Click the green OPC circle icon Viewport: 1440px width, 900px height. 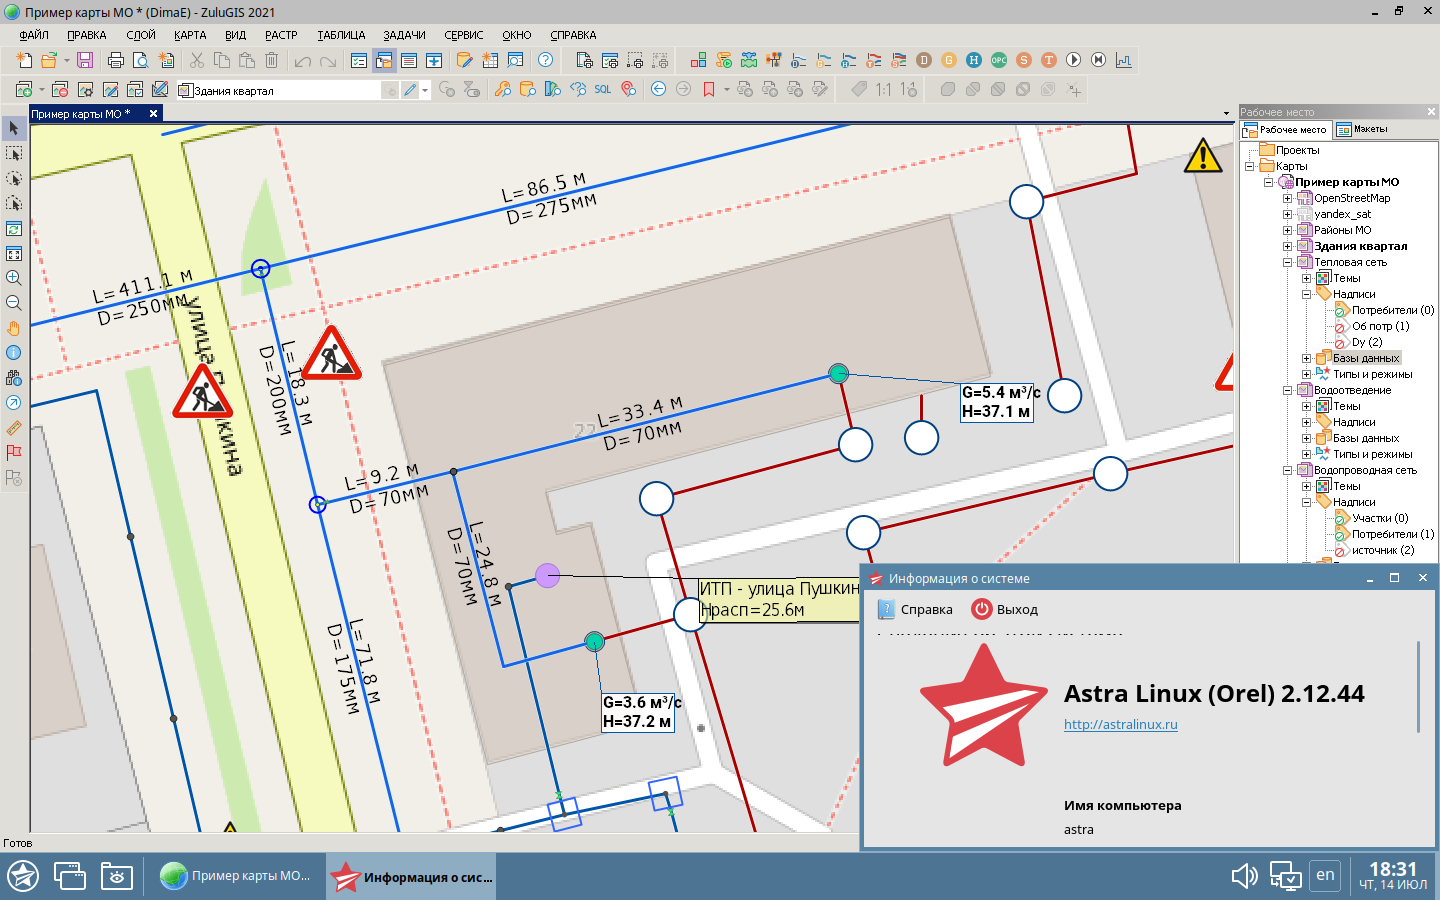[998, 60]
